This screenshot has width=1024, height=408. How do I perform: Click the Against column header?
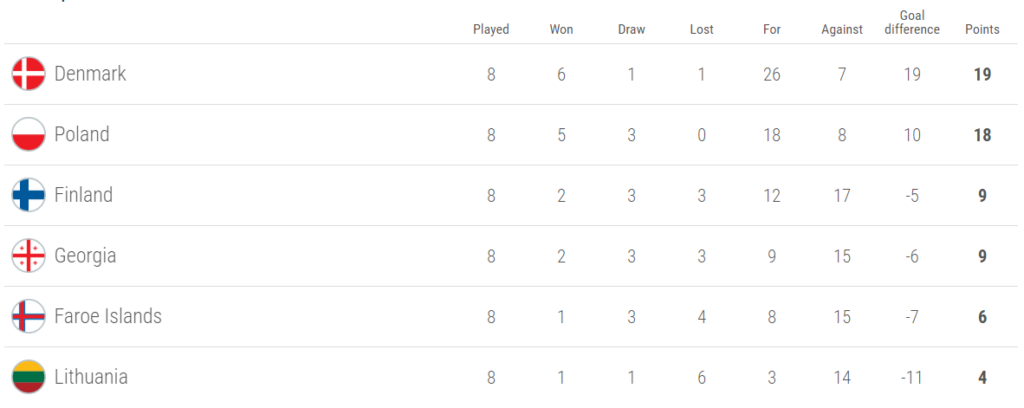[842, 30]
